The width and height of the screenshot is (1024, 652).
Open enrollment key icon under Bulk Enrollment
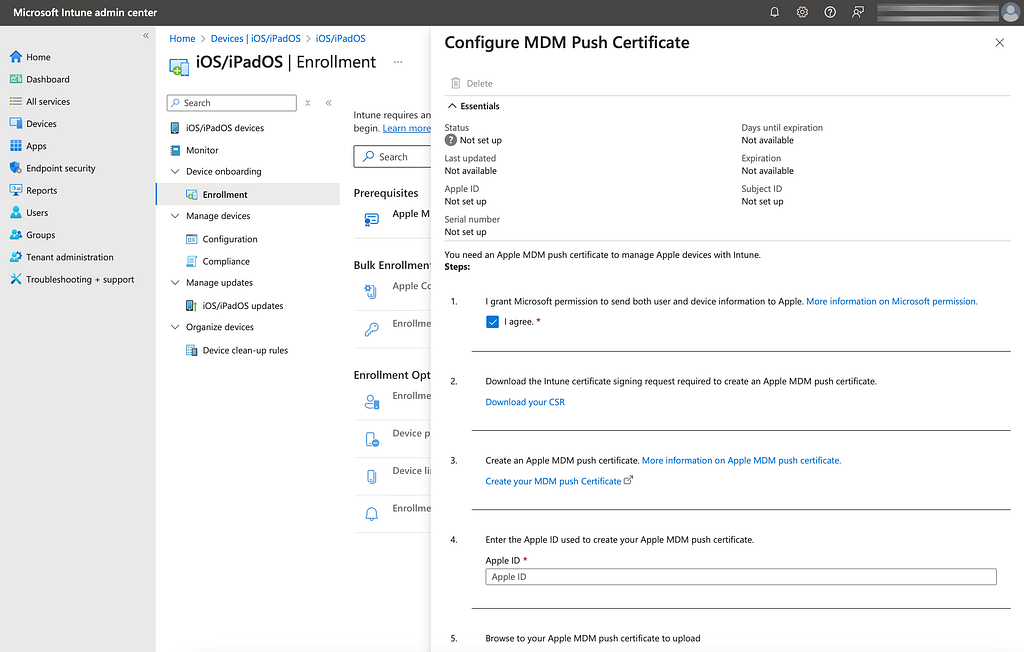point(371,329)
